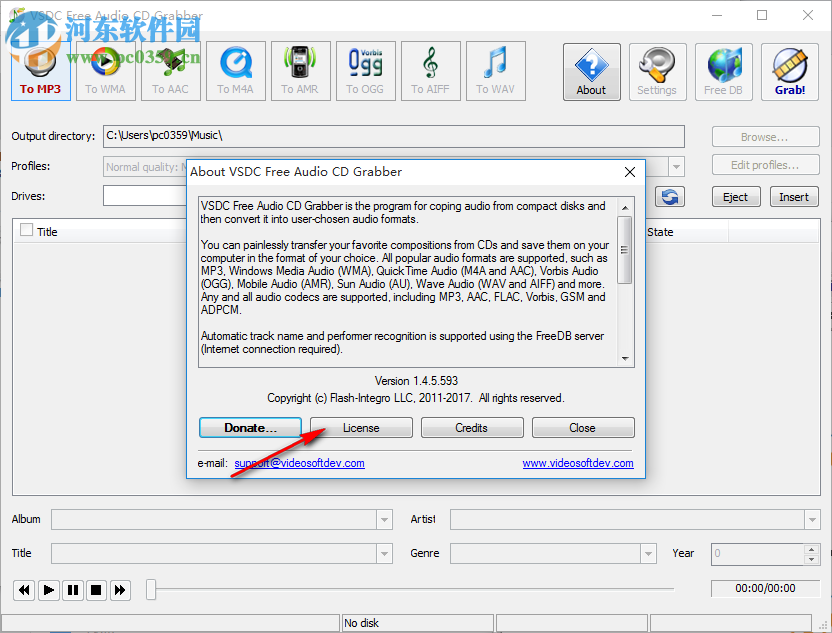The height and width of the screenshot is (633, 832).
Task: Open the Settings panel
Action: tap(657, 71)
